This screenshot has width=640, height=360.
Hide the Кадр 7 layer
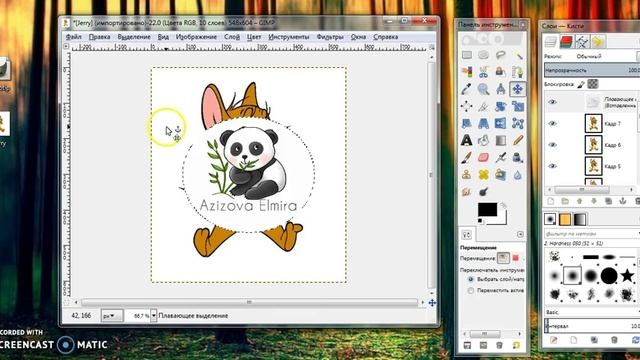coord(552,123)
